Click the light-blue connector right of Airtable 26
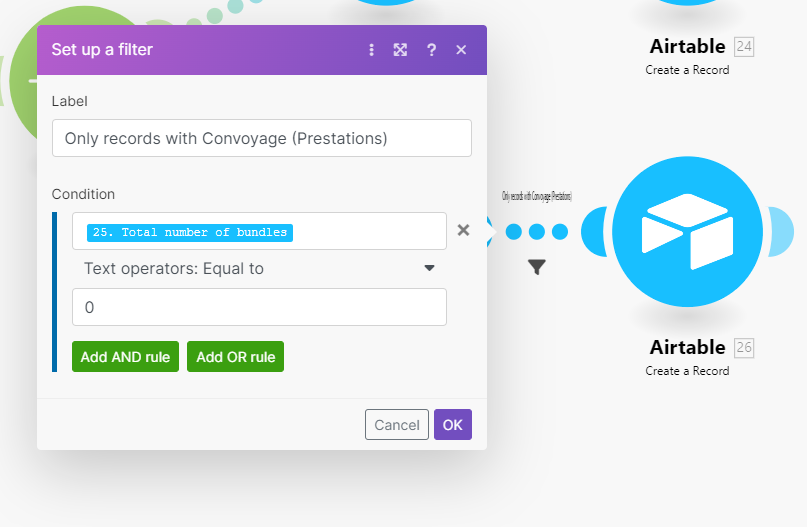807x527 pixels. (781, 232)
